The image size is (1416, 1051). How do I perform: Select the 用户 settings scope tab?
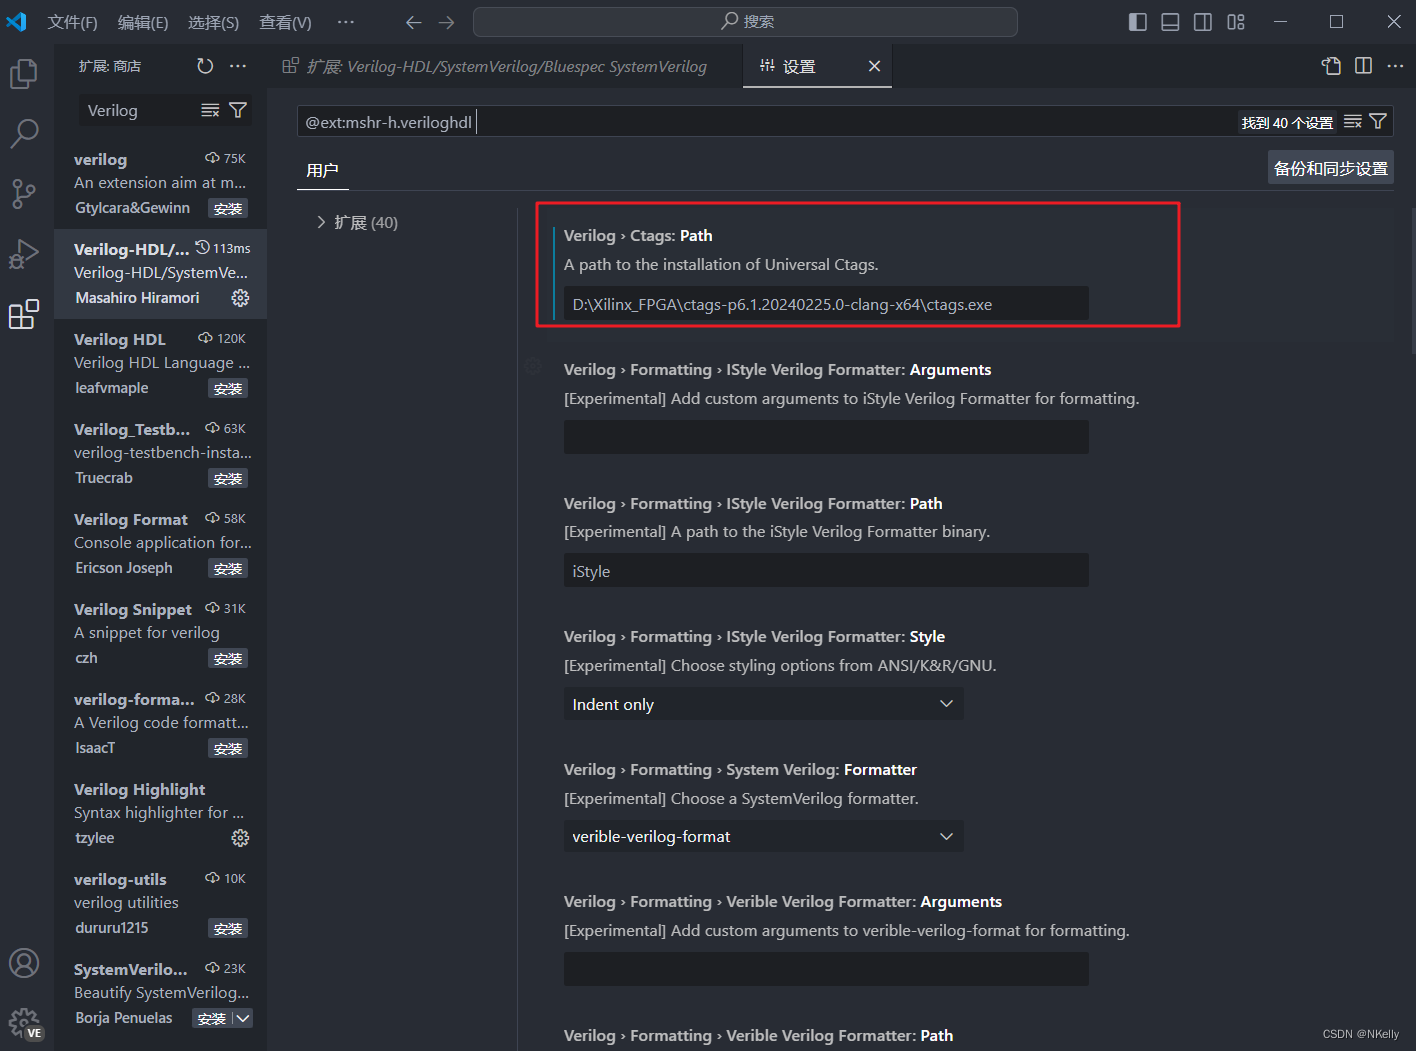click(x=323, y=171)
